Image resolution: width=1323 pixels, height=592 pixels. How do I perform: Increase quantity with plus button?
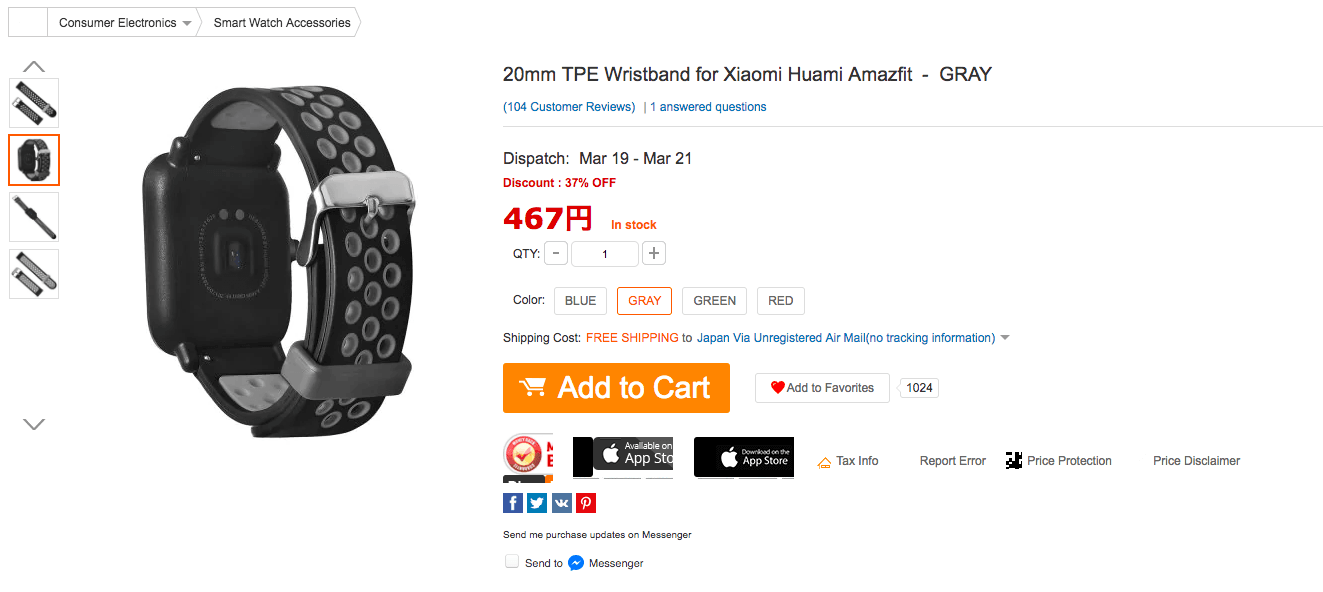(654, 253)
